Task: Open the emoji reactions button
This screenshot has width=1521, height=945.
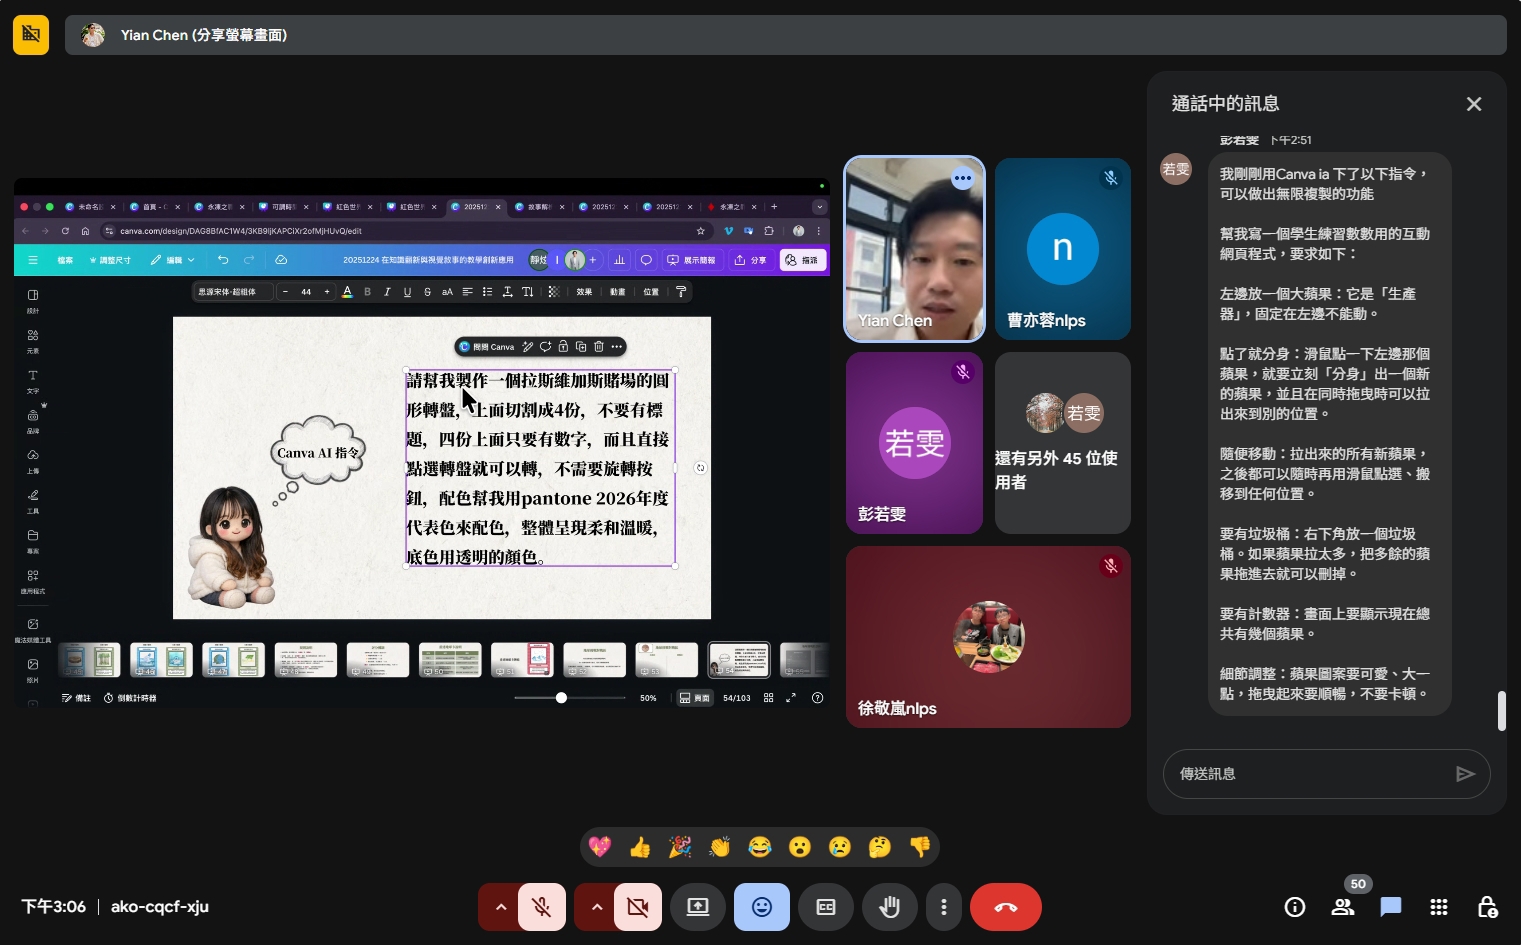Action: [761, 907]
